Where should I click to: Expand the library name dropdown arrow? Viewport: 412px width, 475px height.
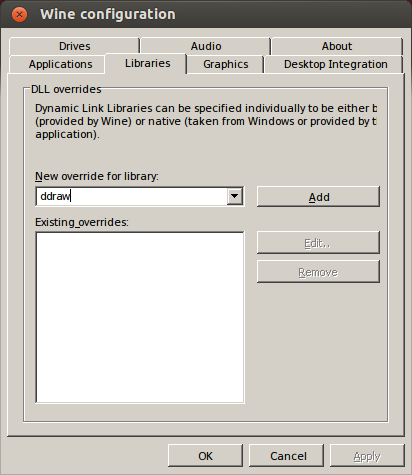[x=235, y=196]
